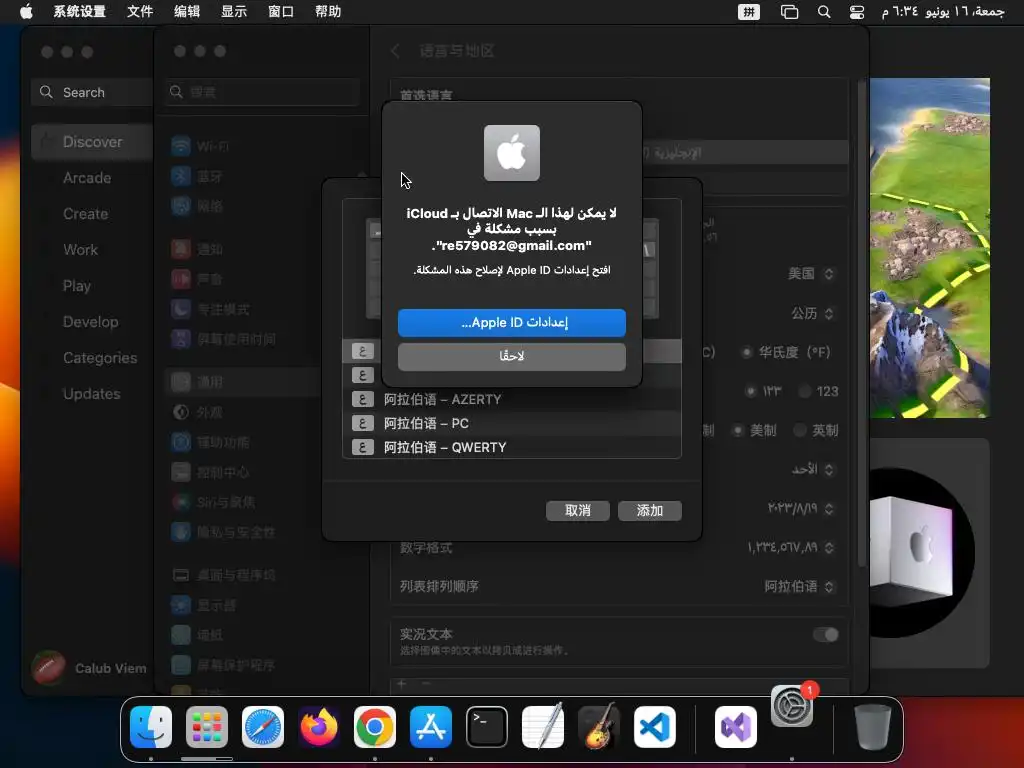Image resolution: width=1024 pixels, height=768 pixels.
Task: Open the 显示 menu
Action: click(234, 12)
